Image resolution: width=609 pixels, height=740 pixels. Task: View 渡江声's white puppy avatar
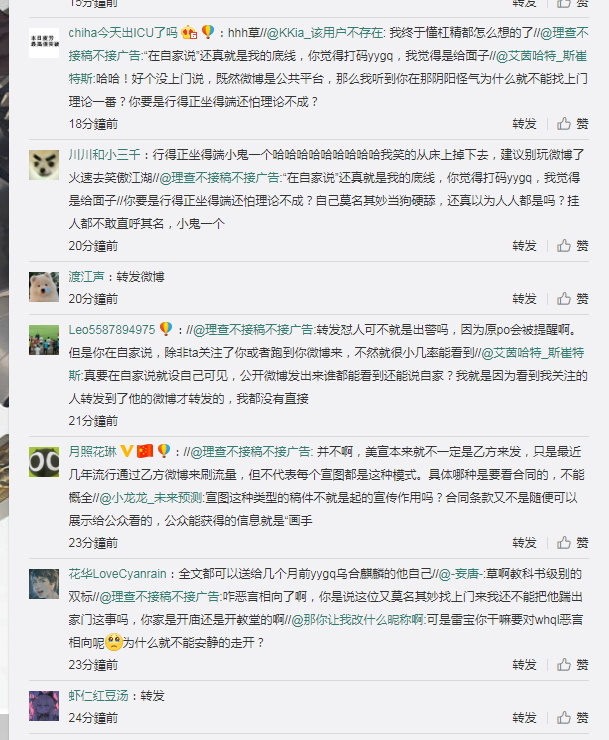click(44, 286)
